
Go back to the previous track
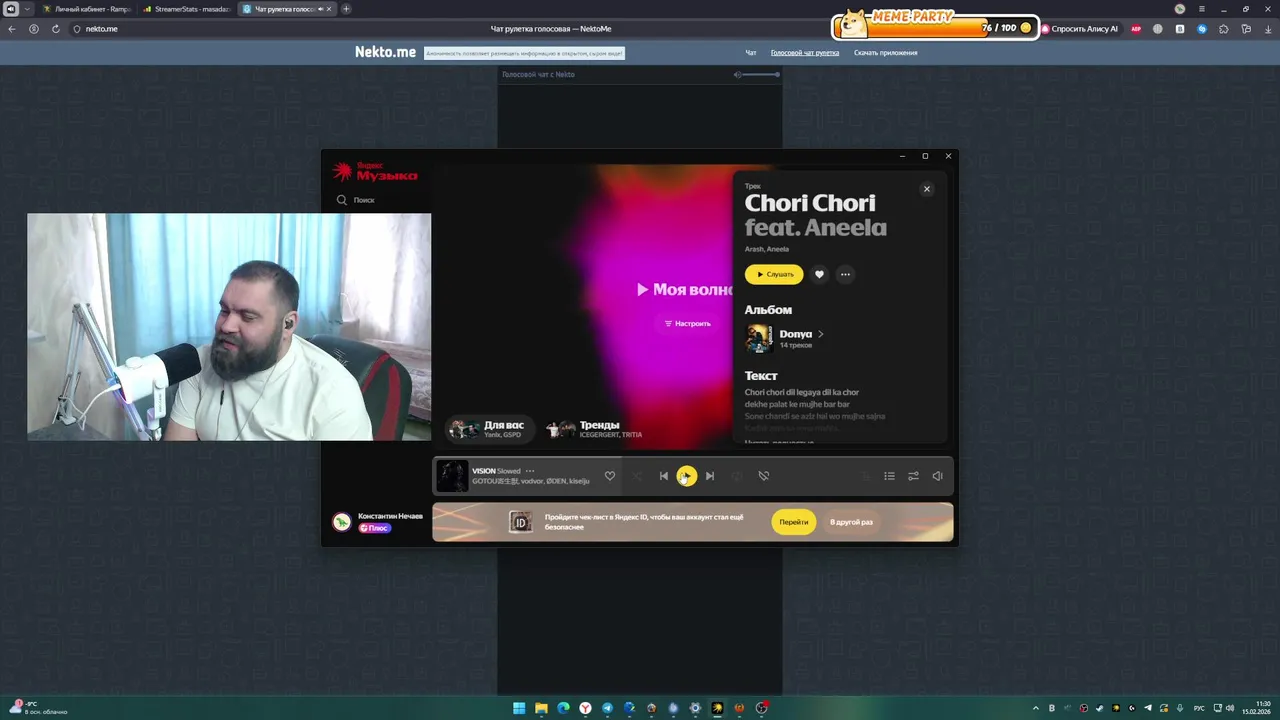[x=663, y=476]
